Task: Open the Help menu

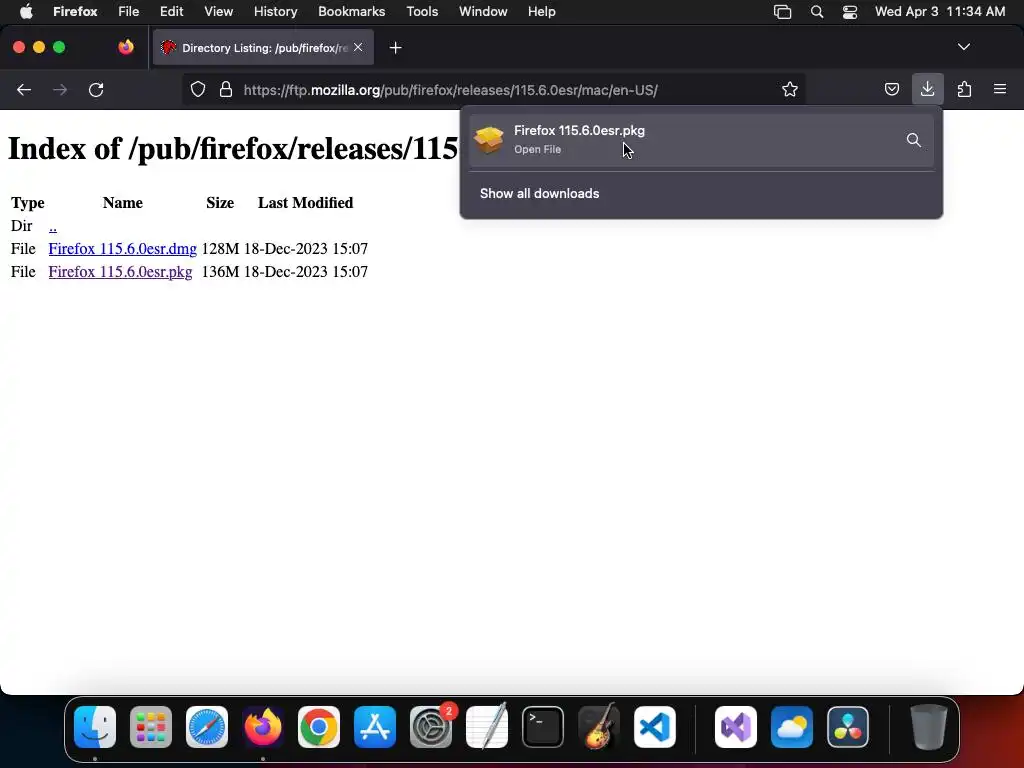Action: coord(541,11)
